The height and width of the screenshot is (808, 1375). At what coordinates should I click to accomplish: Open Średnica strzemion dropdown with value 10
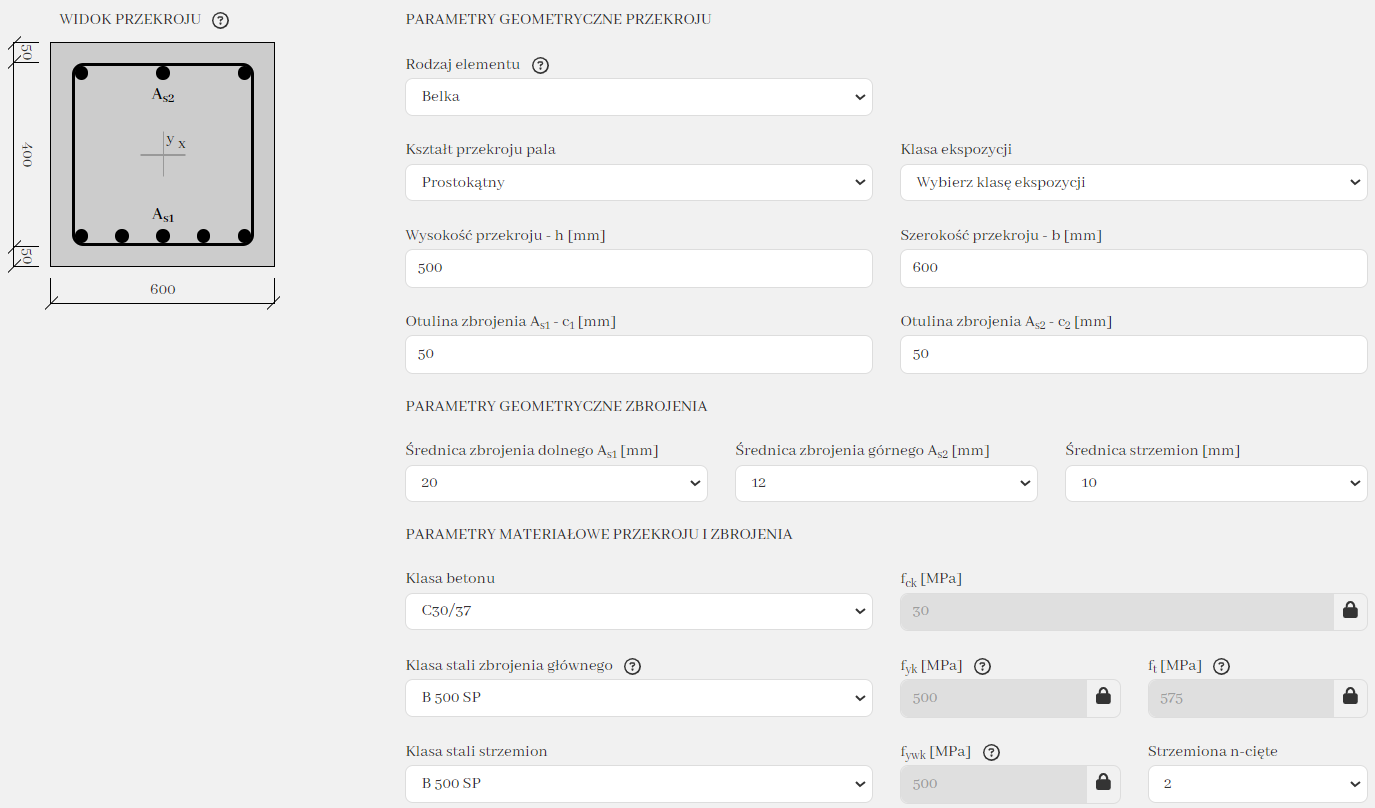(x=1215, y=483)
